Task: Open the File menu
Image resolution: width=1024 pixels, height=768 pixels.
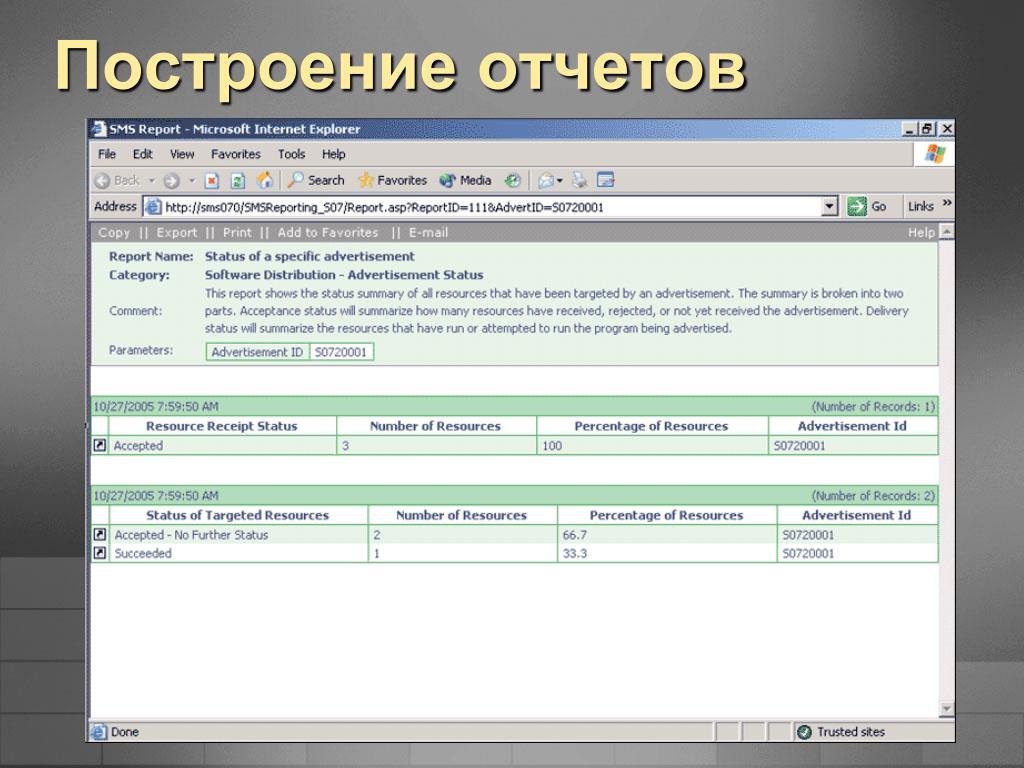Action: 107,154
